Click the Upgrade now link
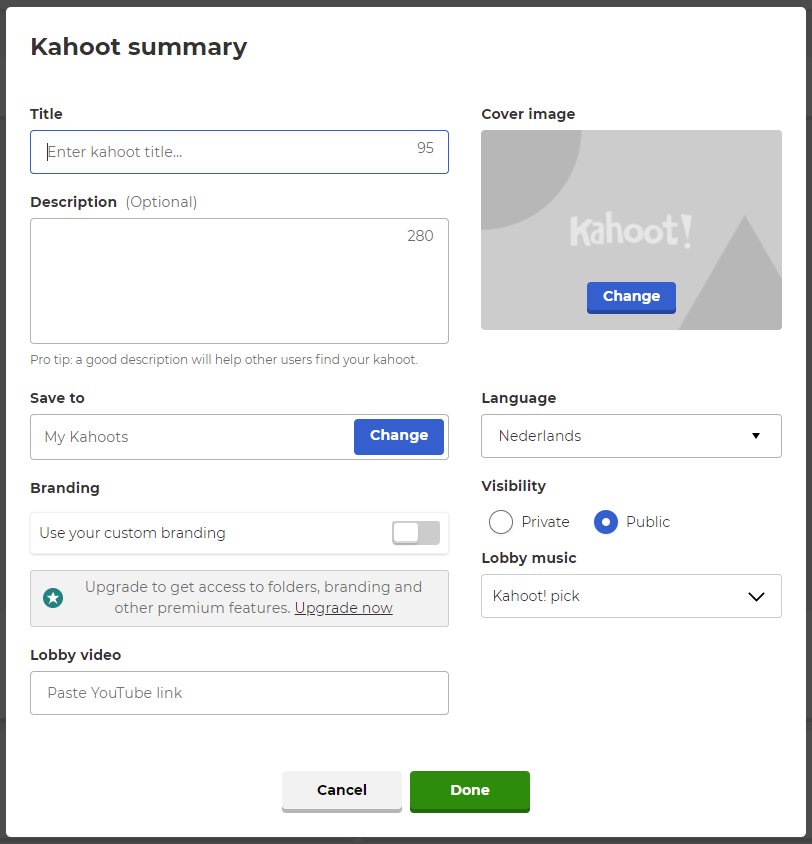The width and height of the screenshot is (812, 844). point(344,608)
